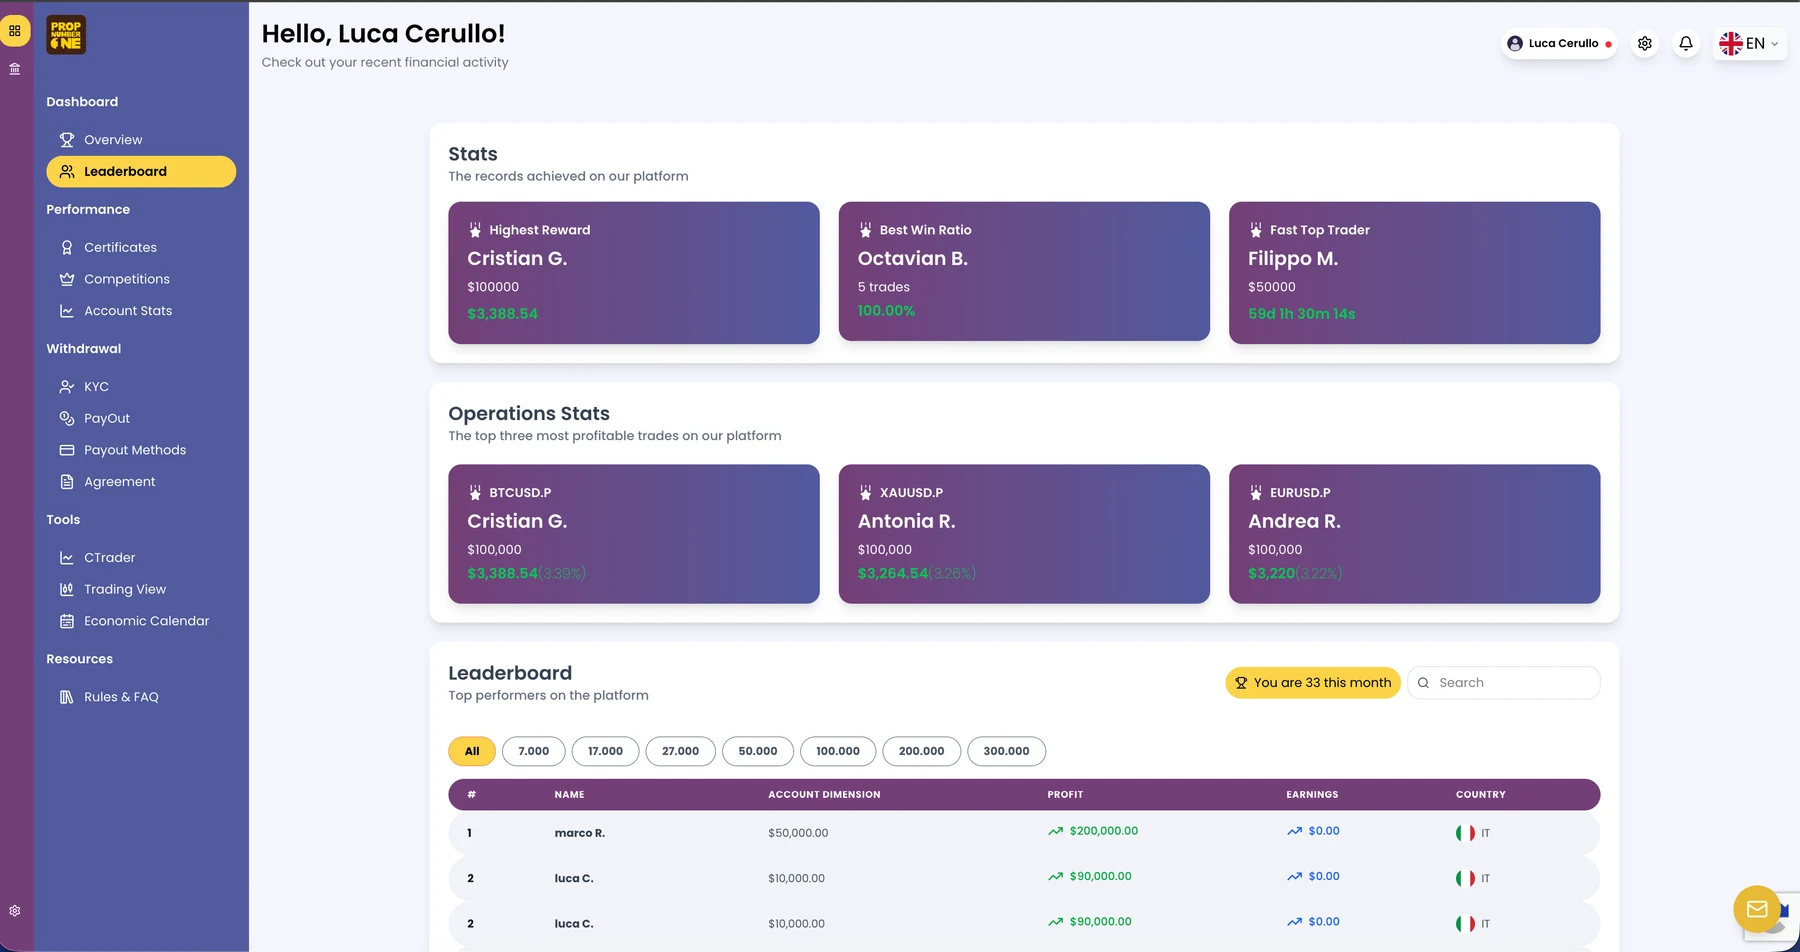The image size is (1800, 952).
Task: Select the All filter chip
Action: pyautogui.click(x=472, y=751)
